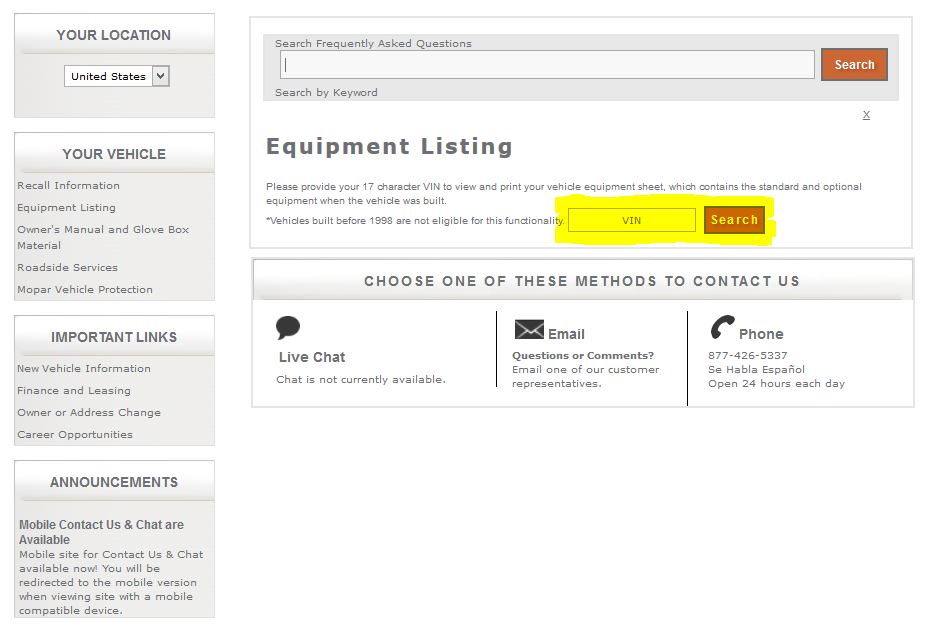Screen dimensions: 928x633
Task: Select Equipment Listing in sidebar
Action: click(x=66, y=208)
